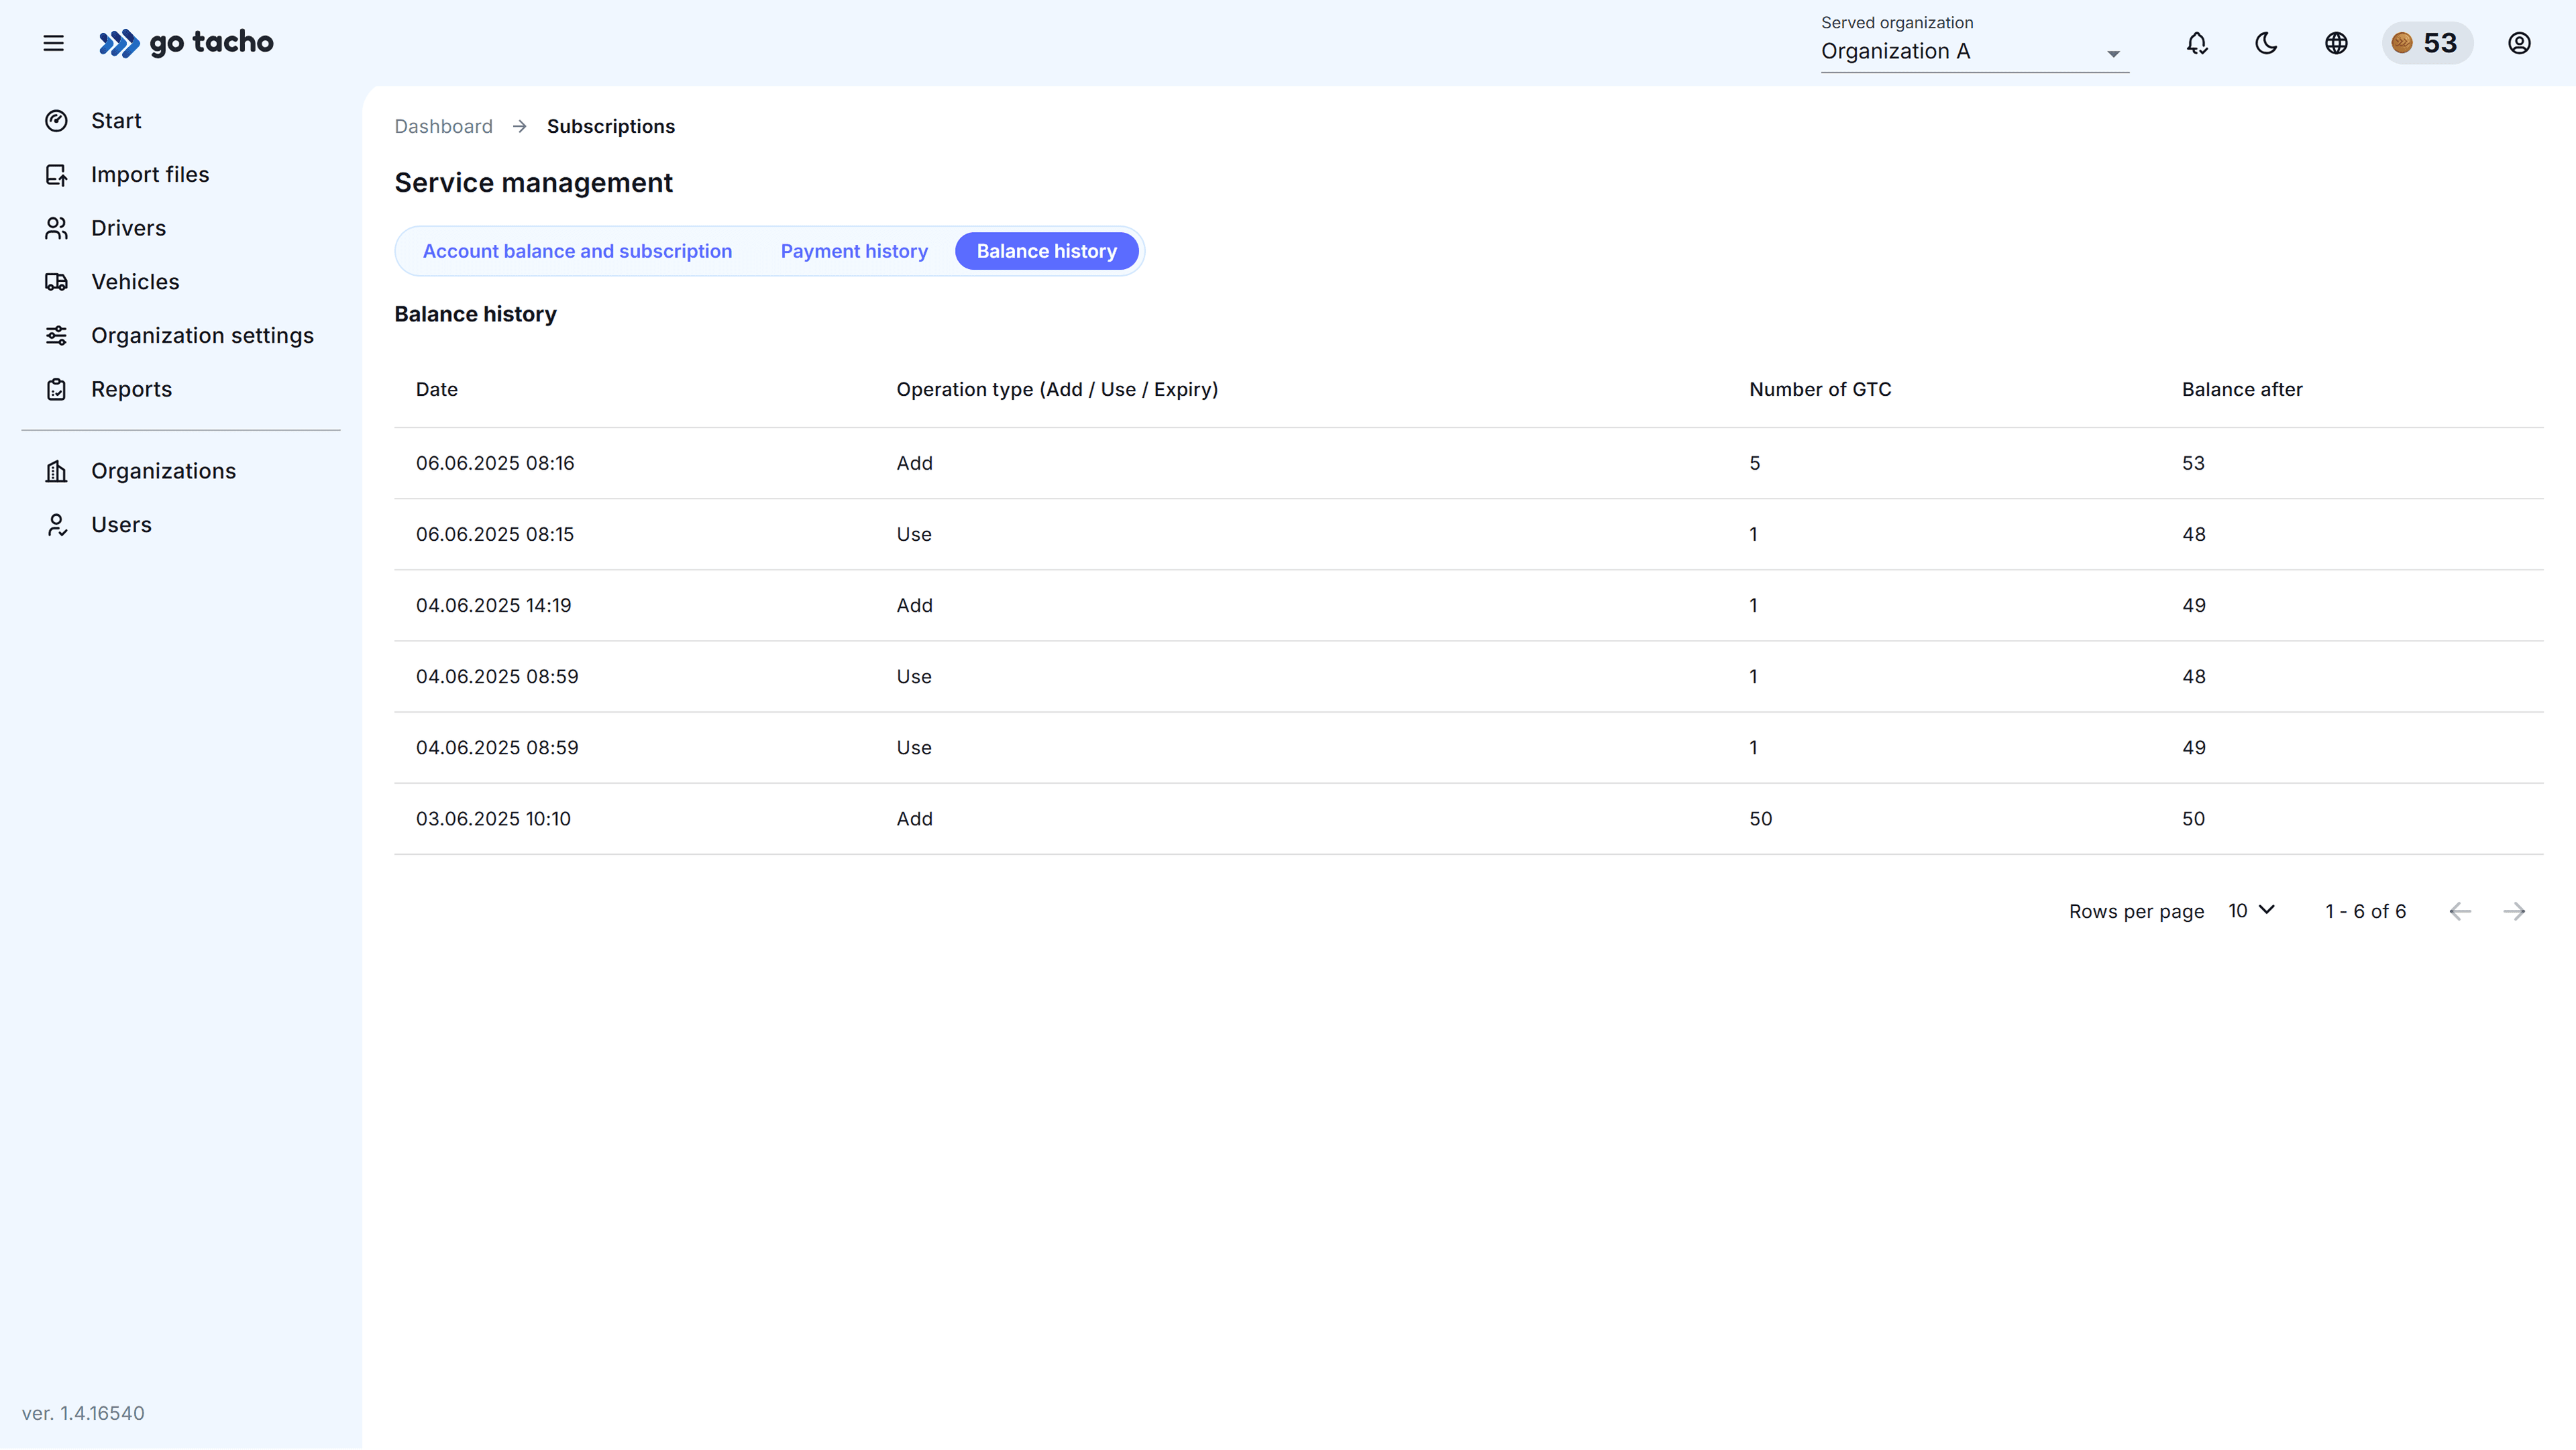This screenshot has width=2576, height=1450.
Task: Open the Organizations section
Action: [x=163, y=470]
